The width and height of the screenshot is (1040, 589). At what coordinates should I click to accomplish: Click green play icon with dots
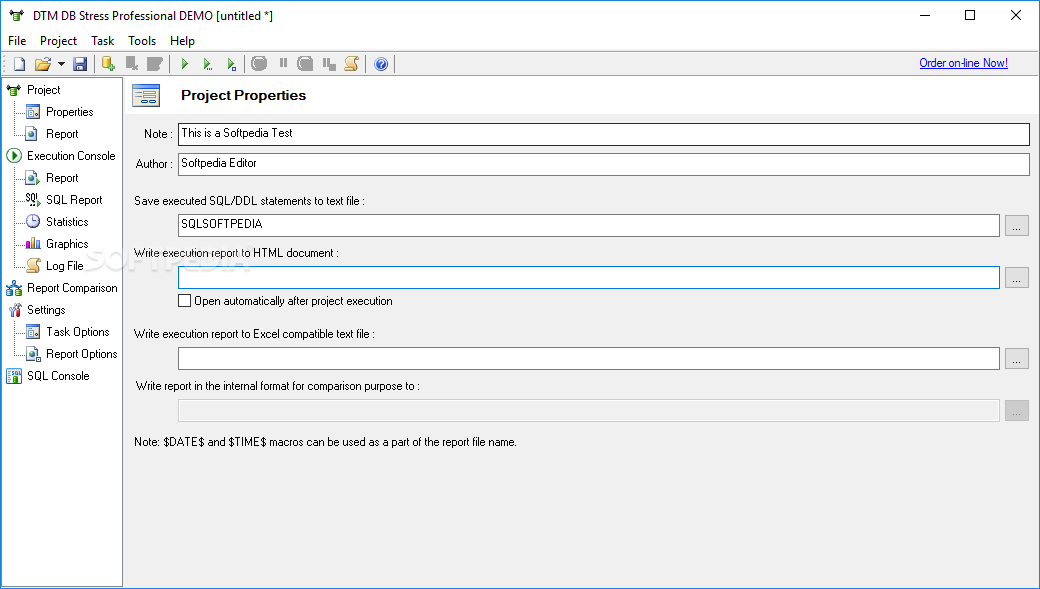point(208,64)
